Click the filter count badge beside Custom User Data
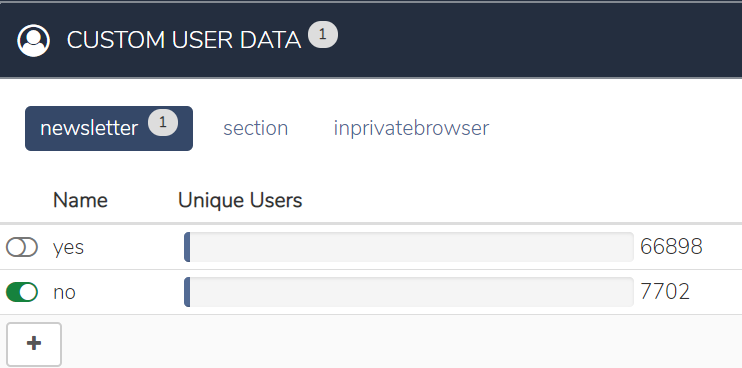742x368 pixels. pyautogui.click(x=323, y=35)
